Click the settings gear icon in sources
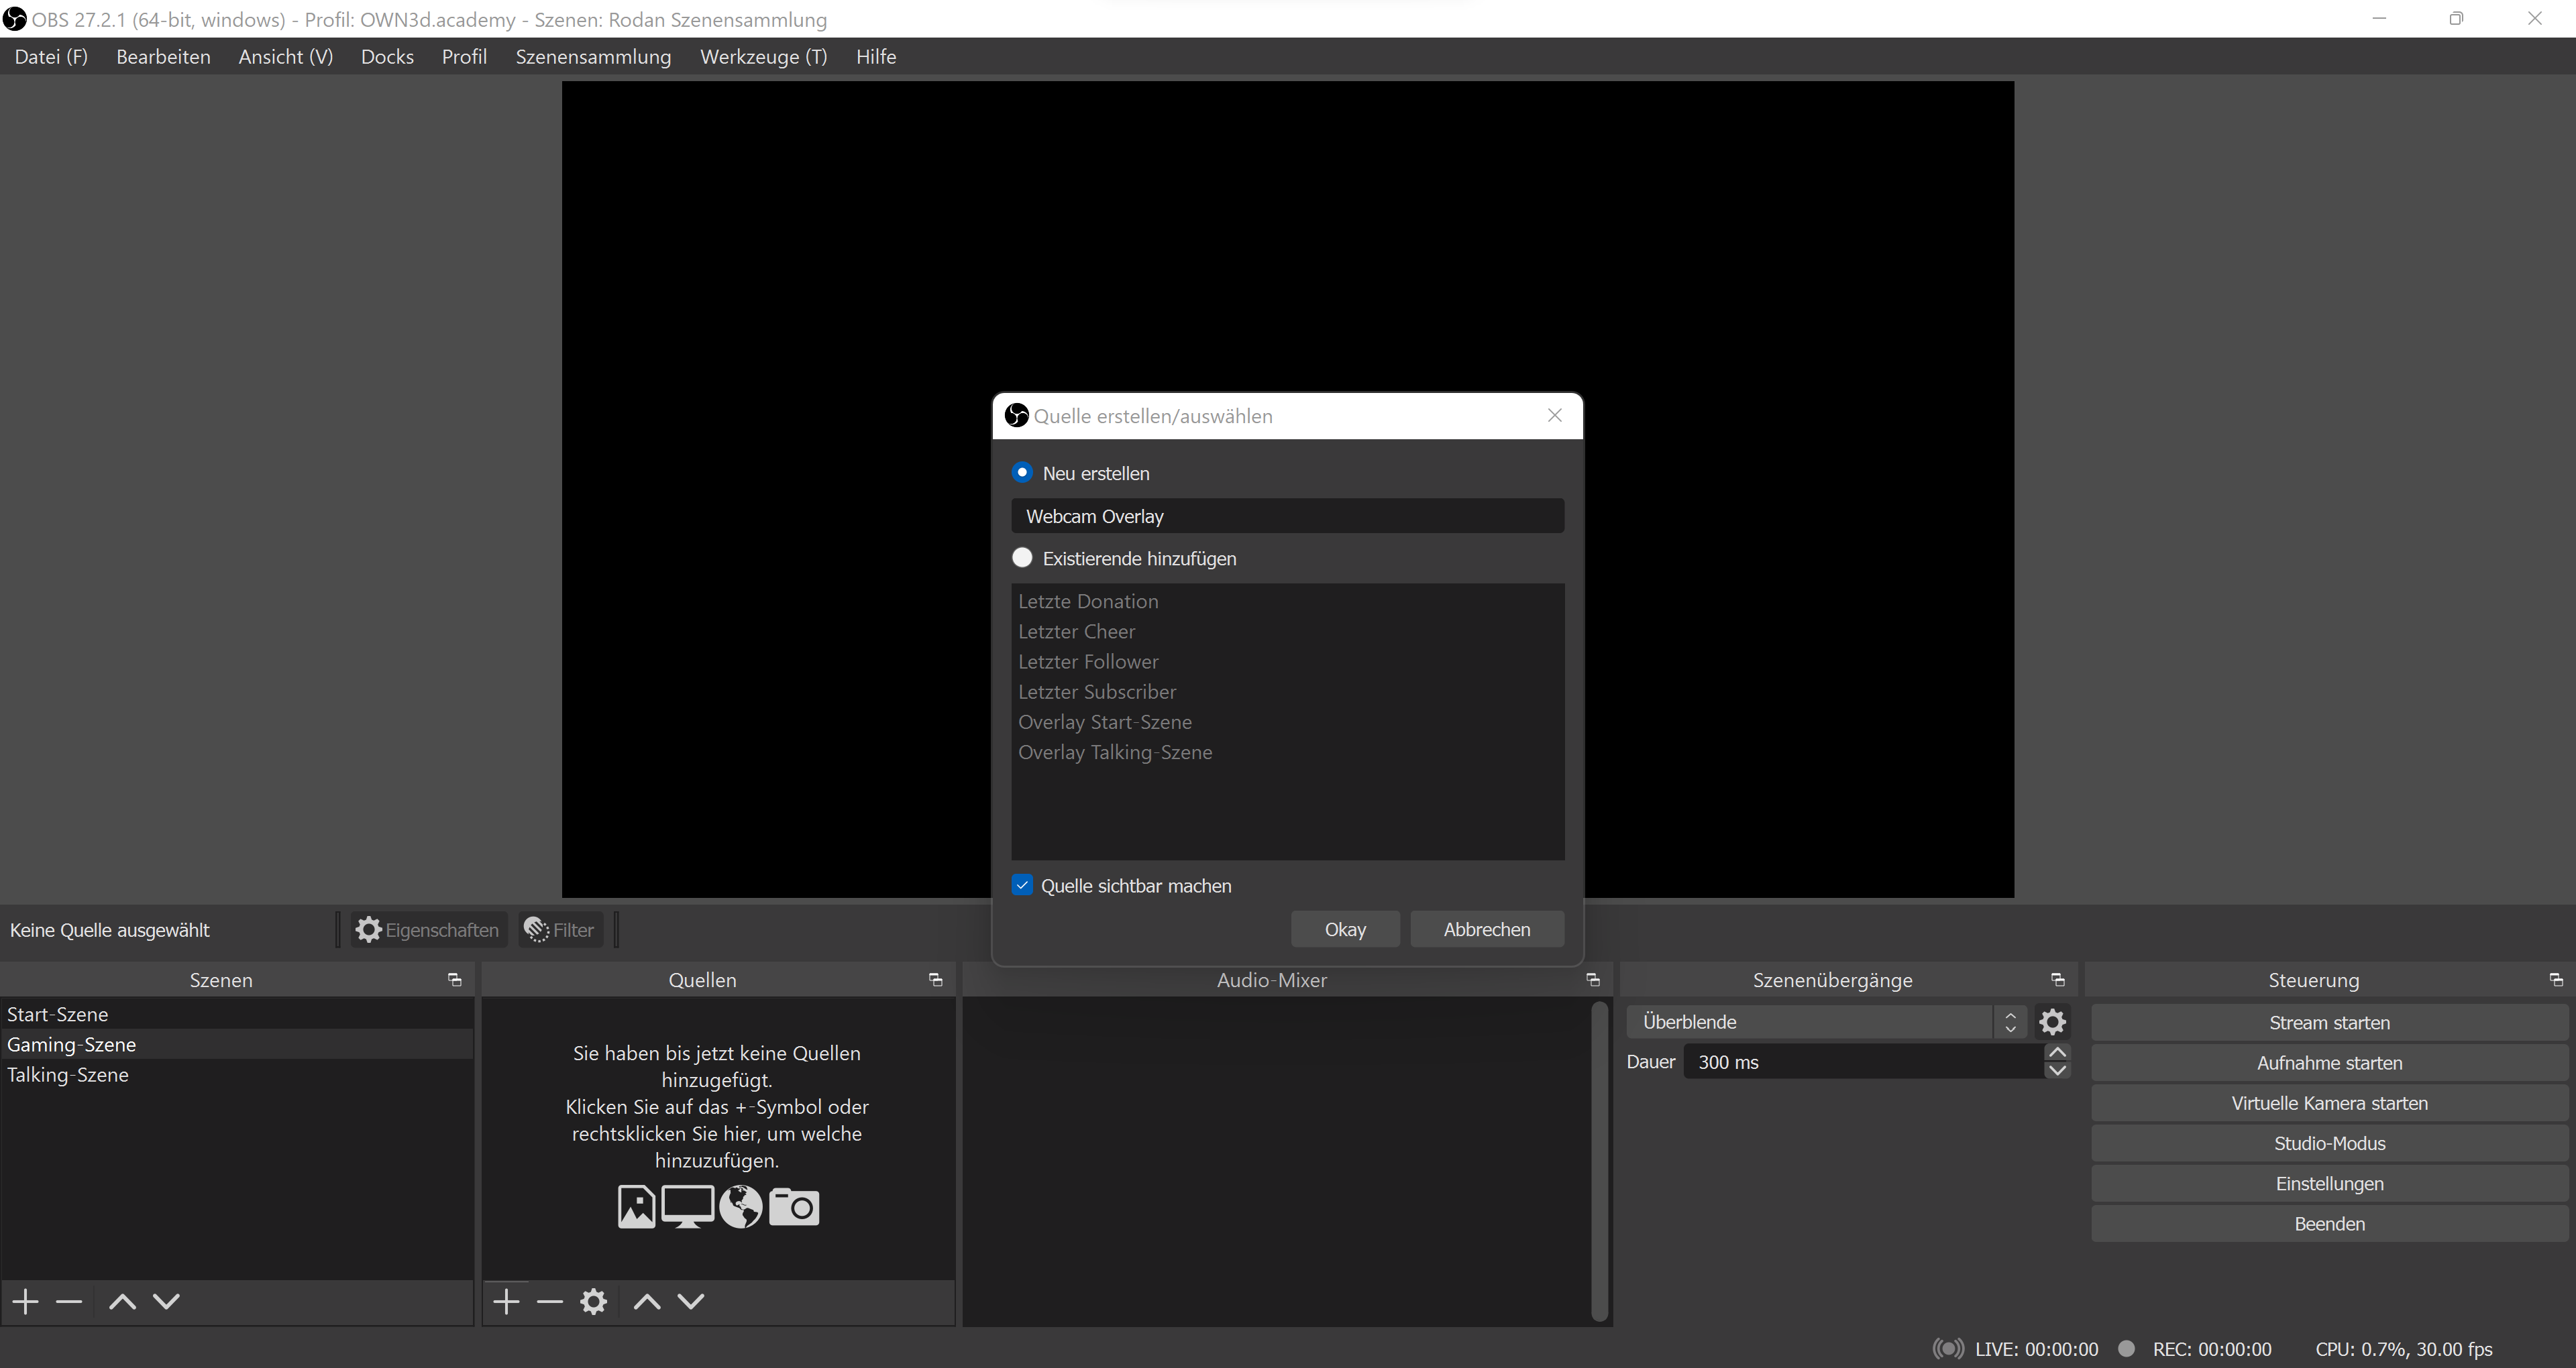2576x1368 pixels. (593, 1302)
